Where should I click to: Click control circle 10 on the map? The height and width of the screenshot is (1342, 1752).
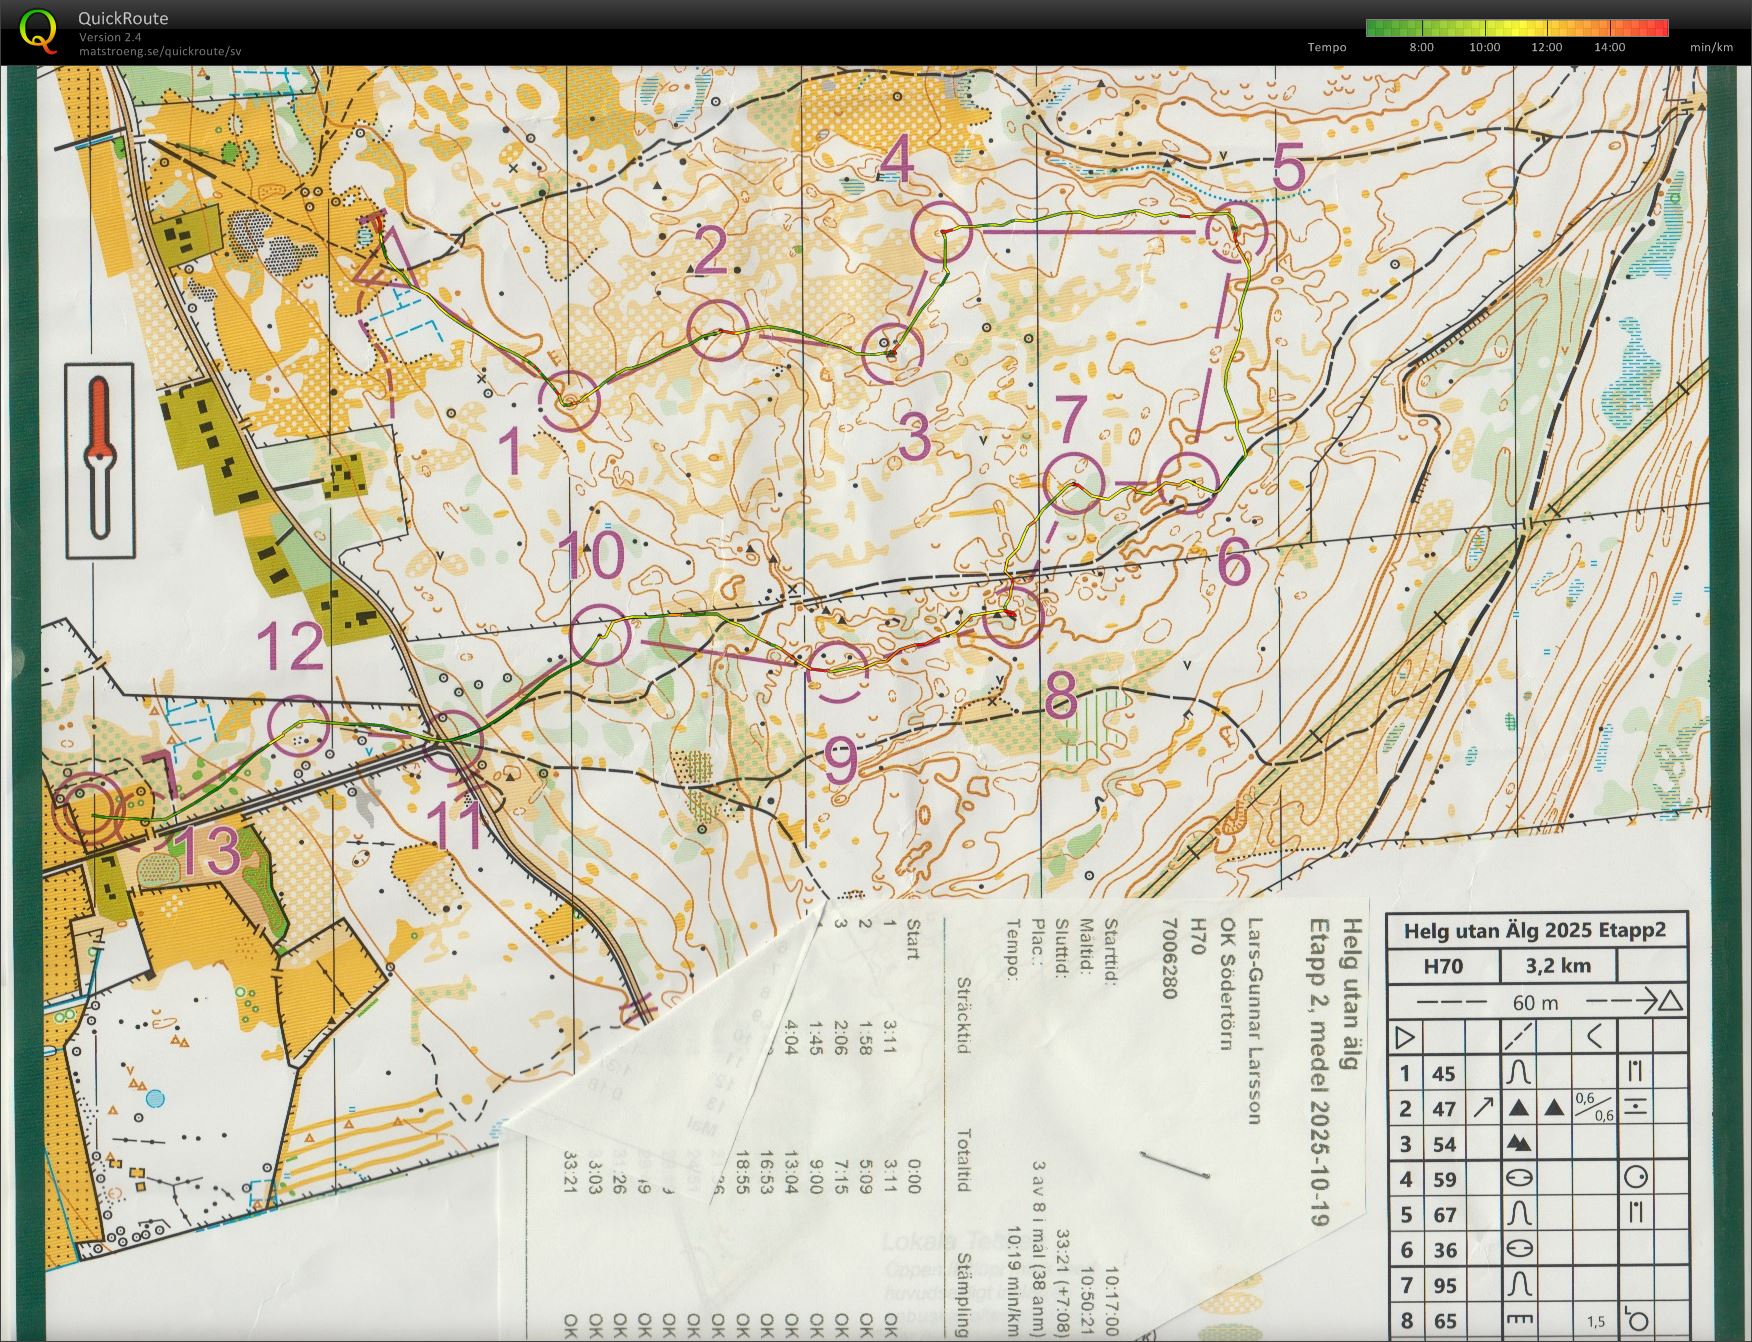tap(601, 635)
